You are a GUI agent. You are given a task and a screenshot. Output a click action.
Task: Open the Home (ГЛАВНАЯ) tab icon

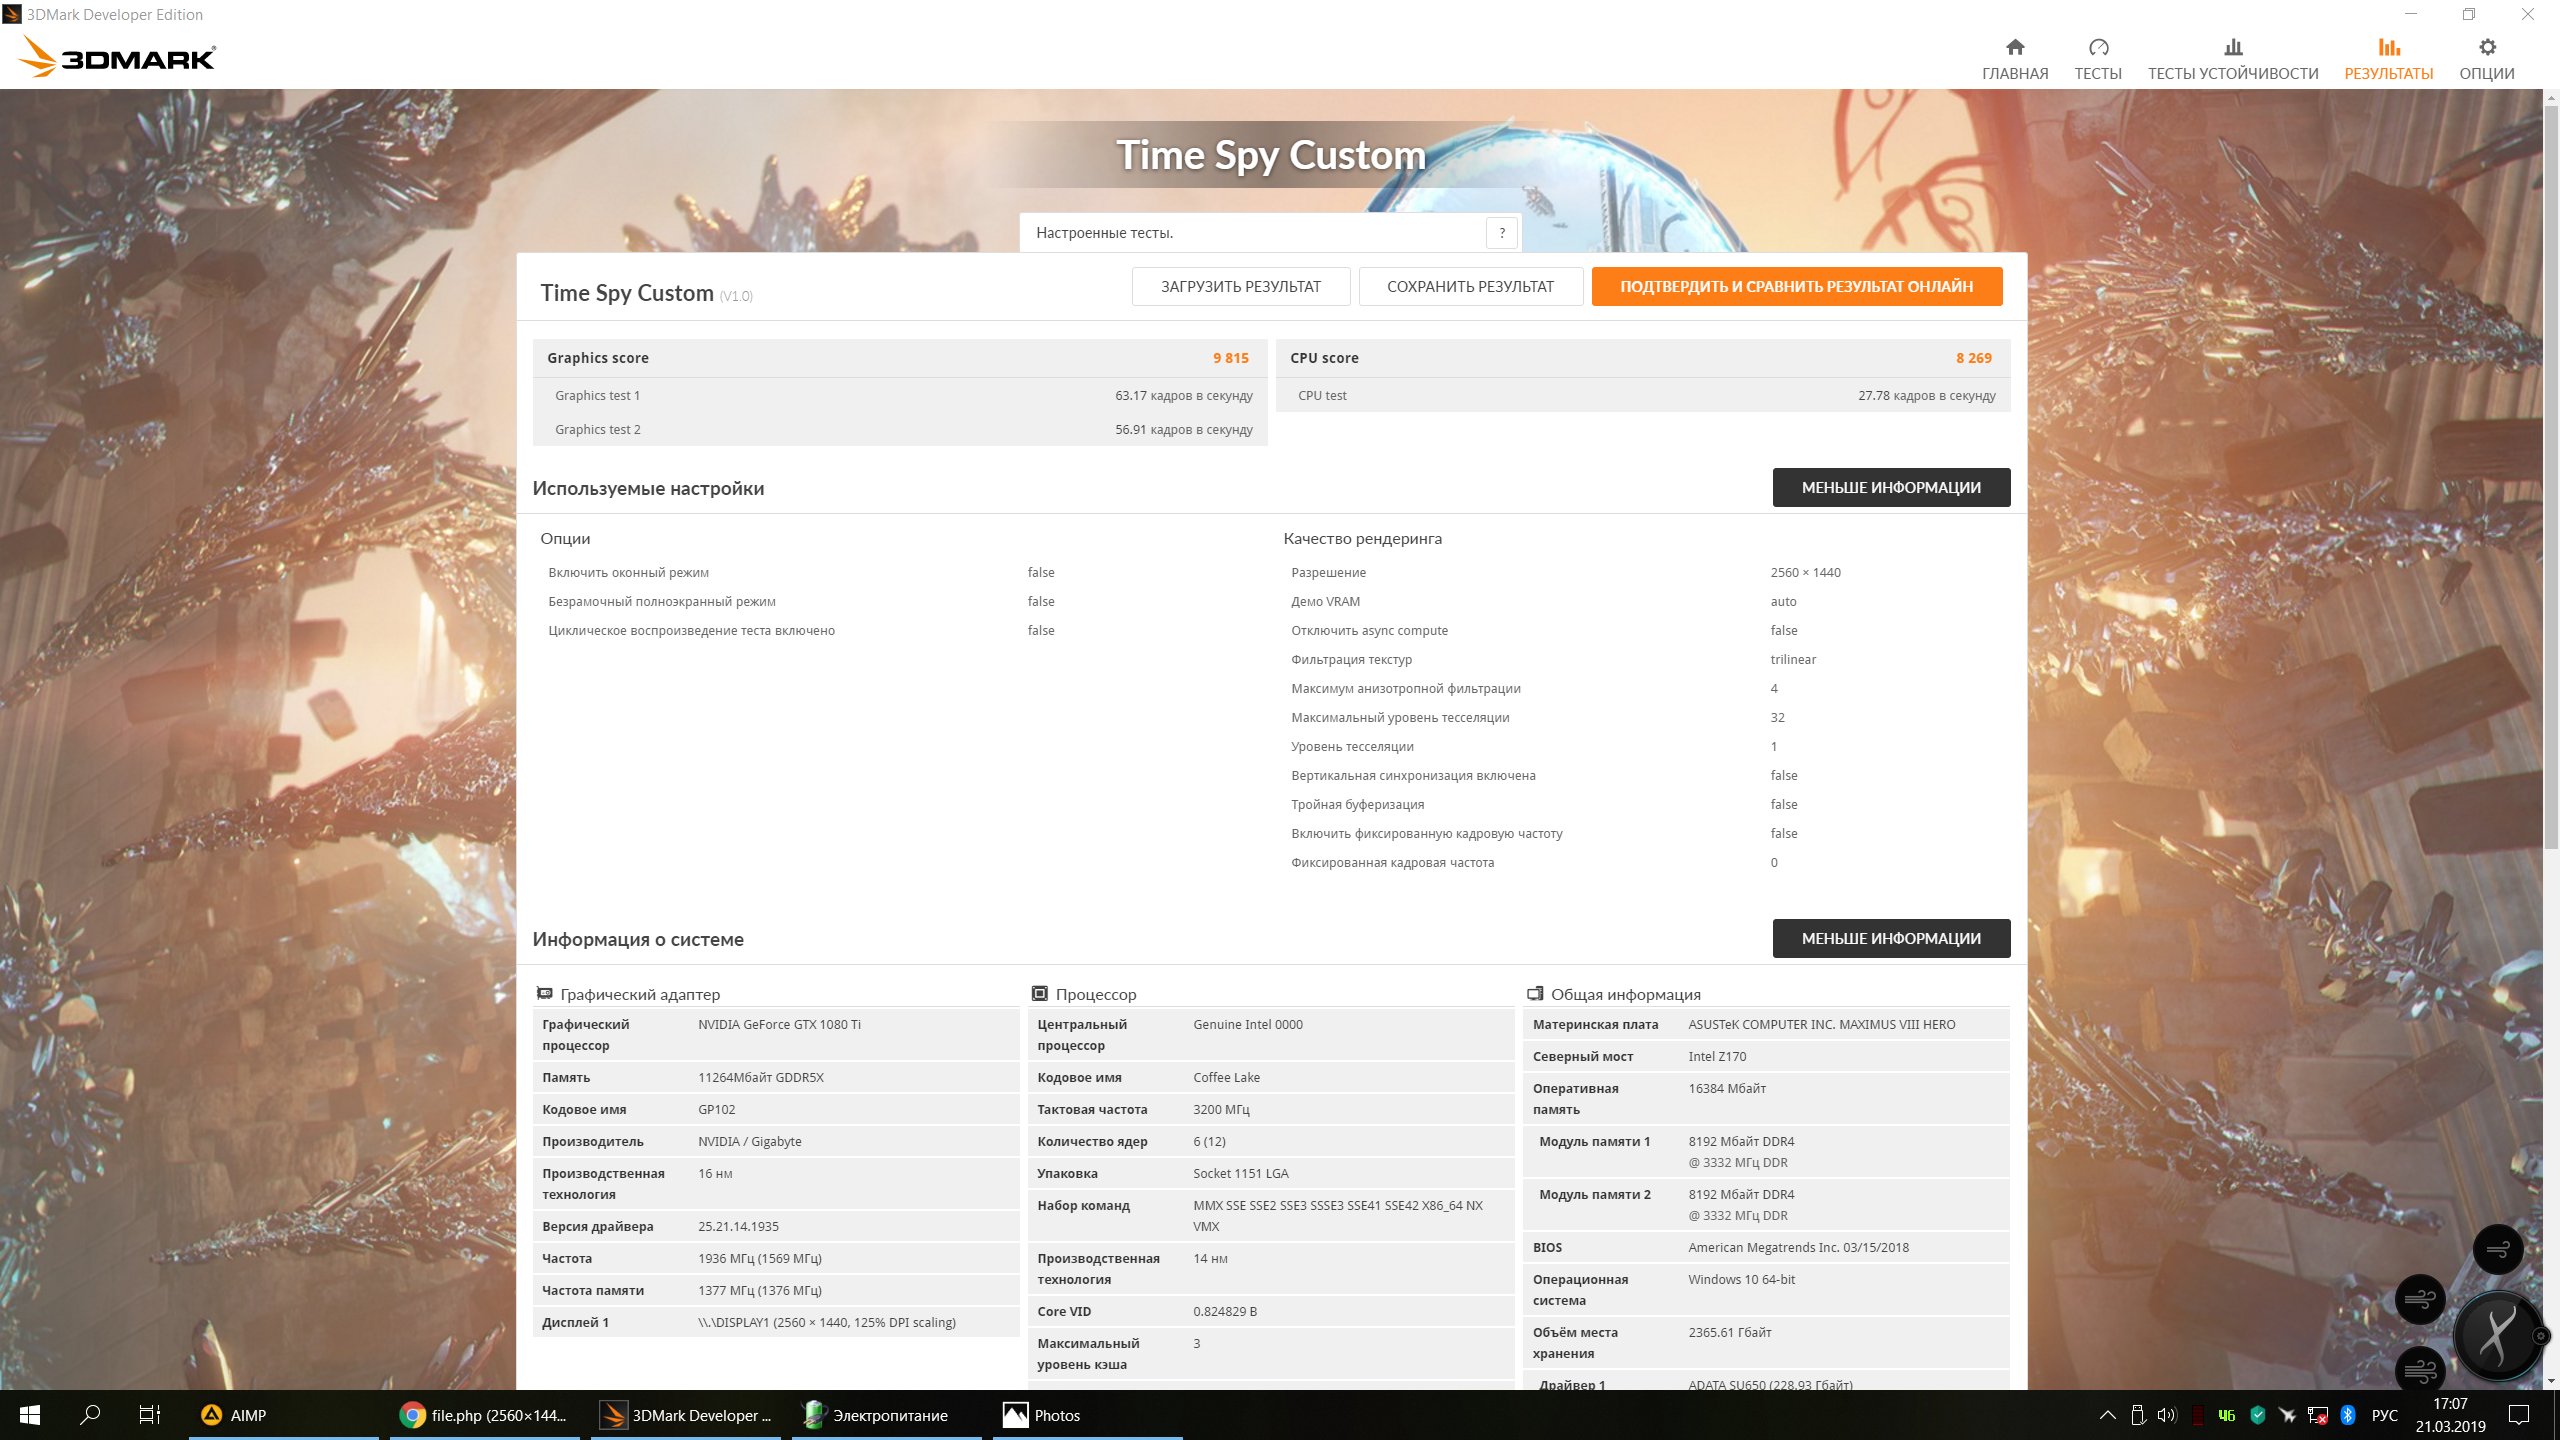2014,47
